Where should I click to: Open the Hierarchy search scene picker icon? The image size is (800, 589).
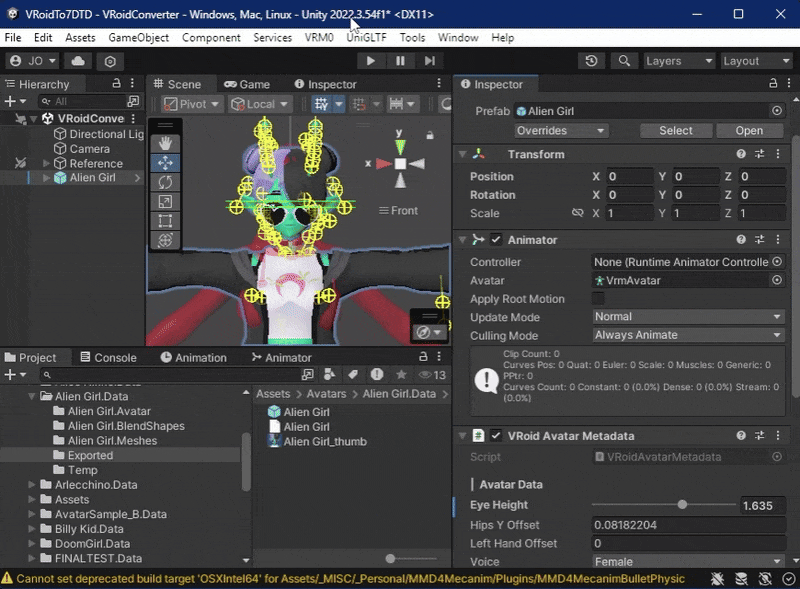(x=133, y=101)
